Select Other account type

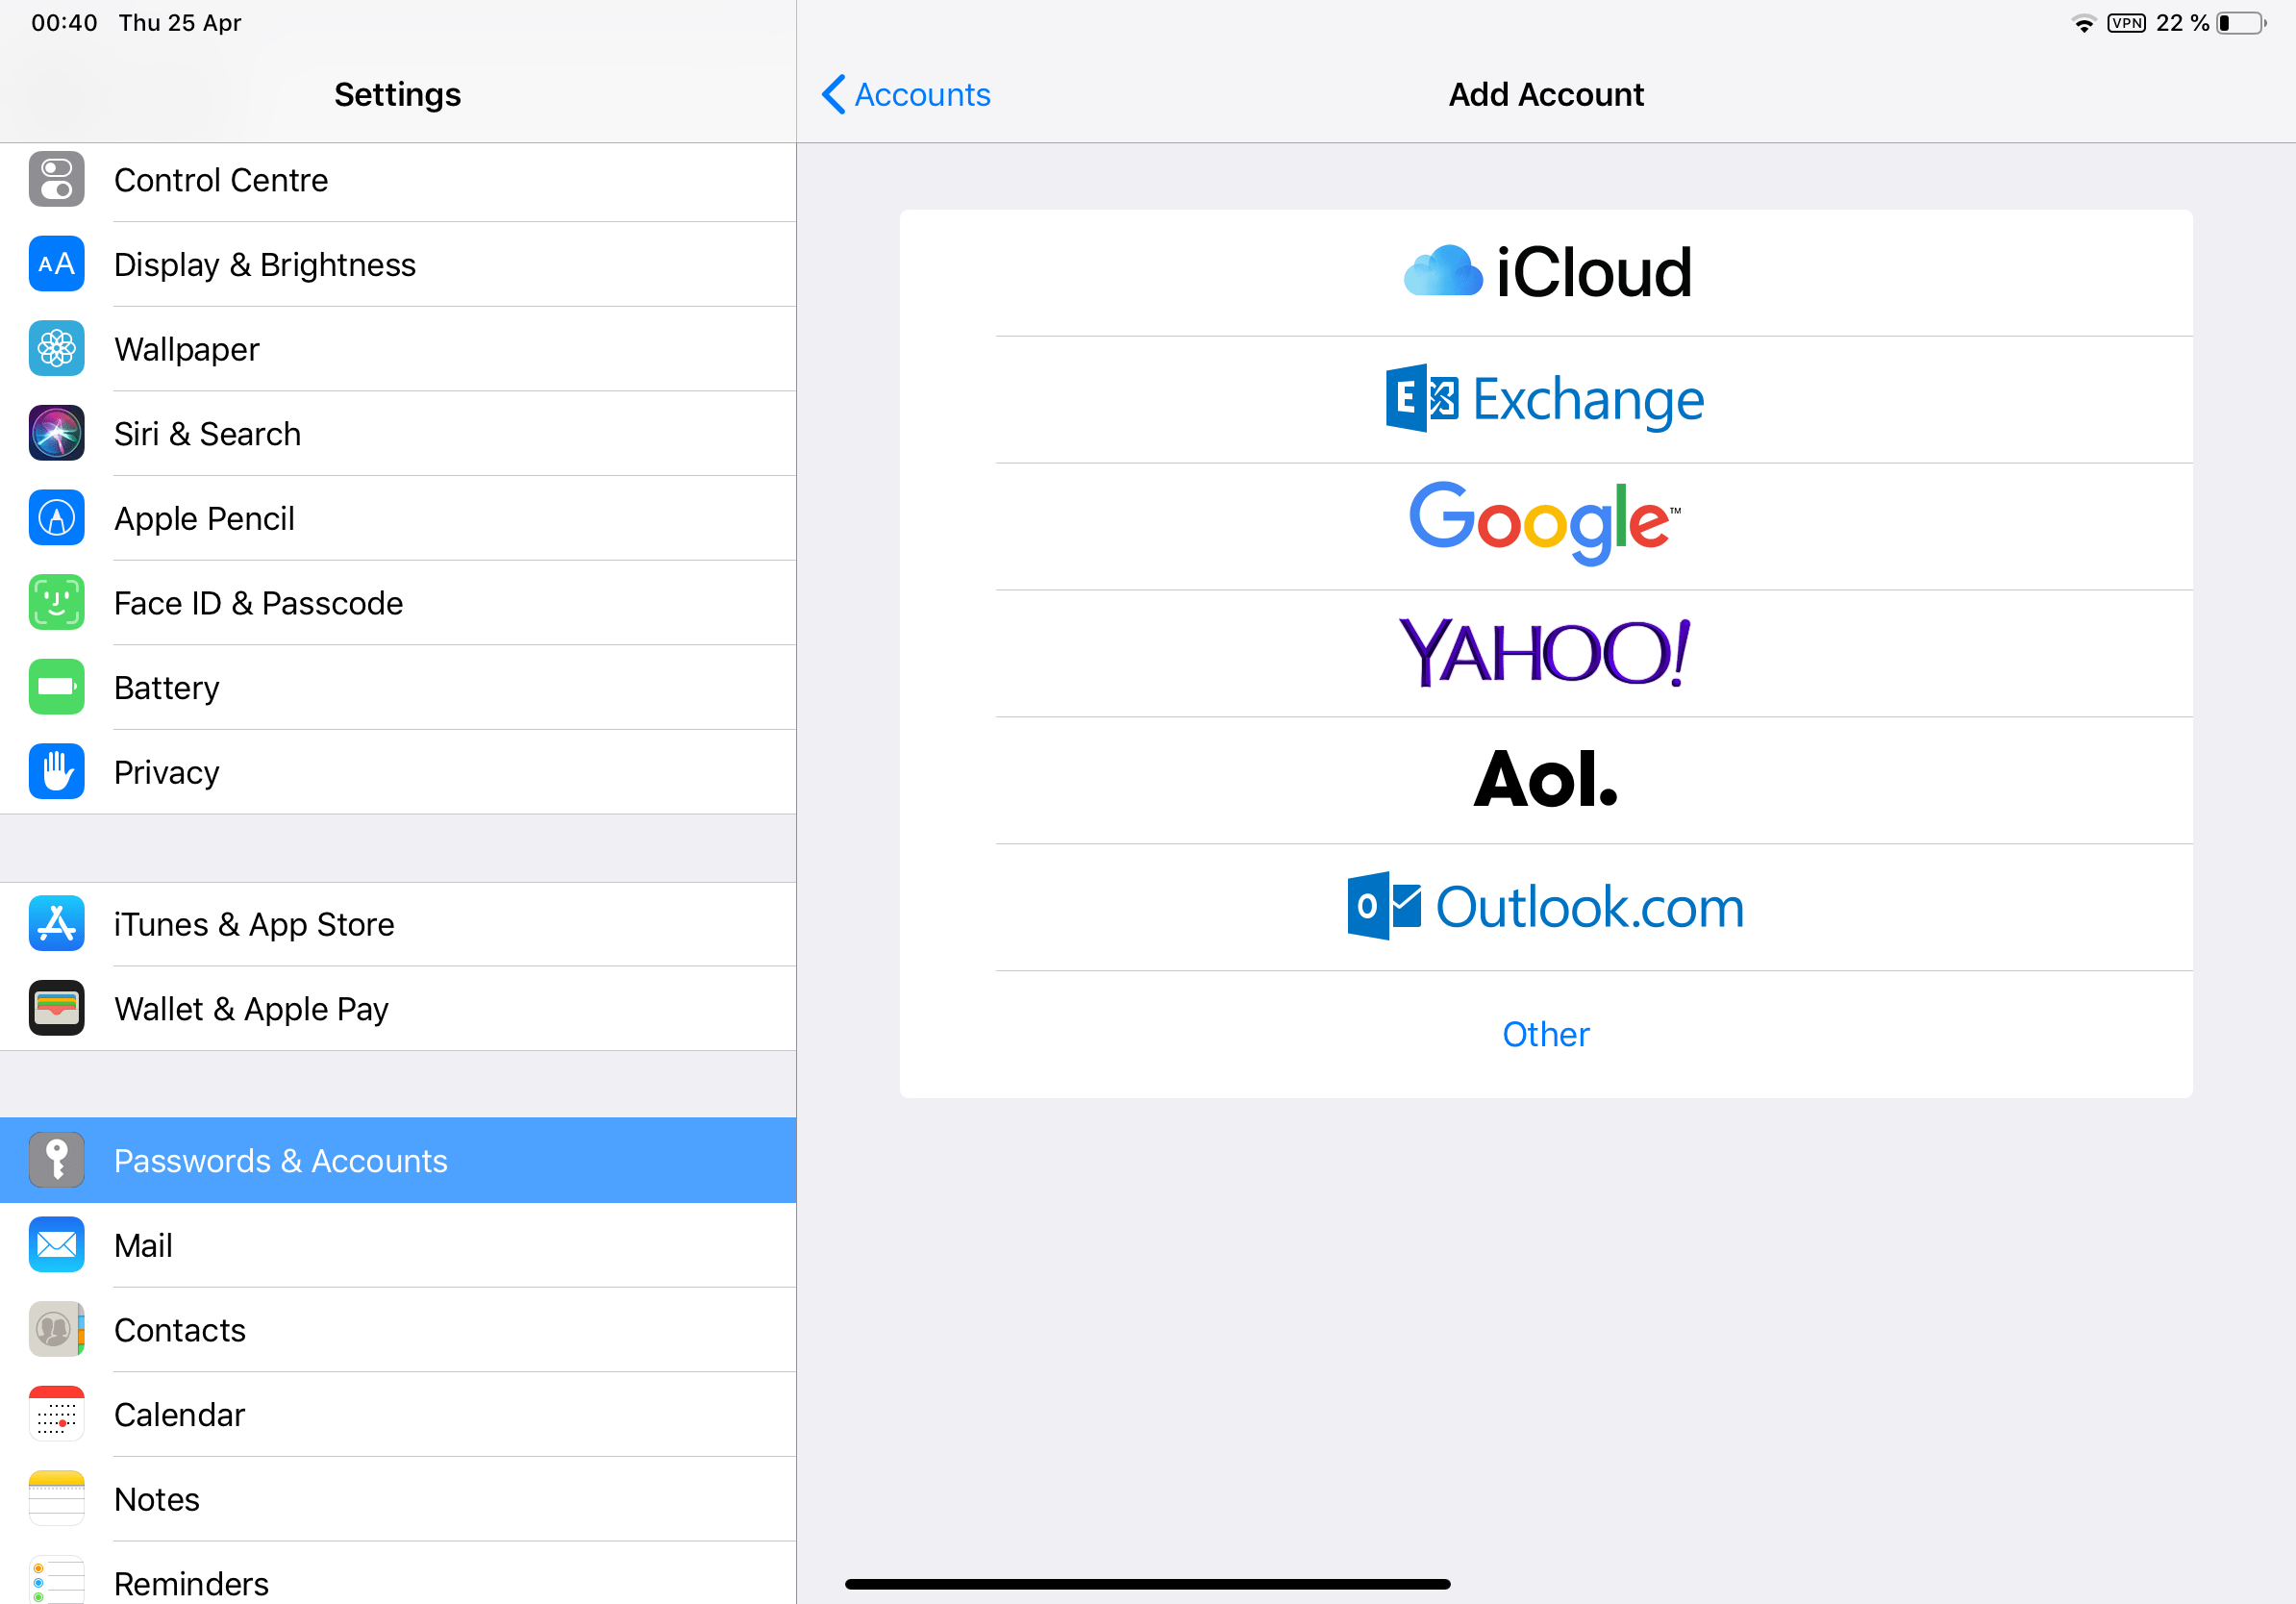1546,1033
